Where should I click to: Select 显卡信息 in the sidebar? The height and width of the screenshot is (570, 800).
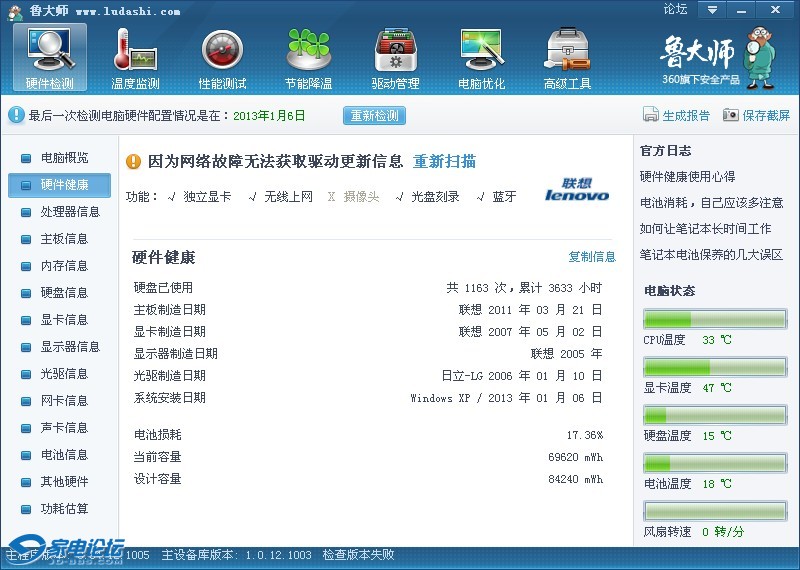64,320
